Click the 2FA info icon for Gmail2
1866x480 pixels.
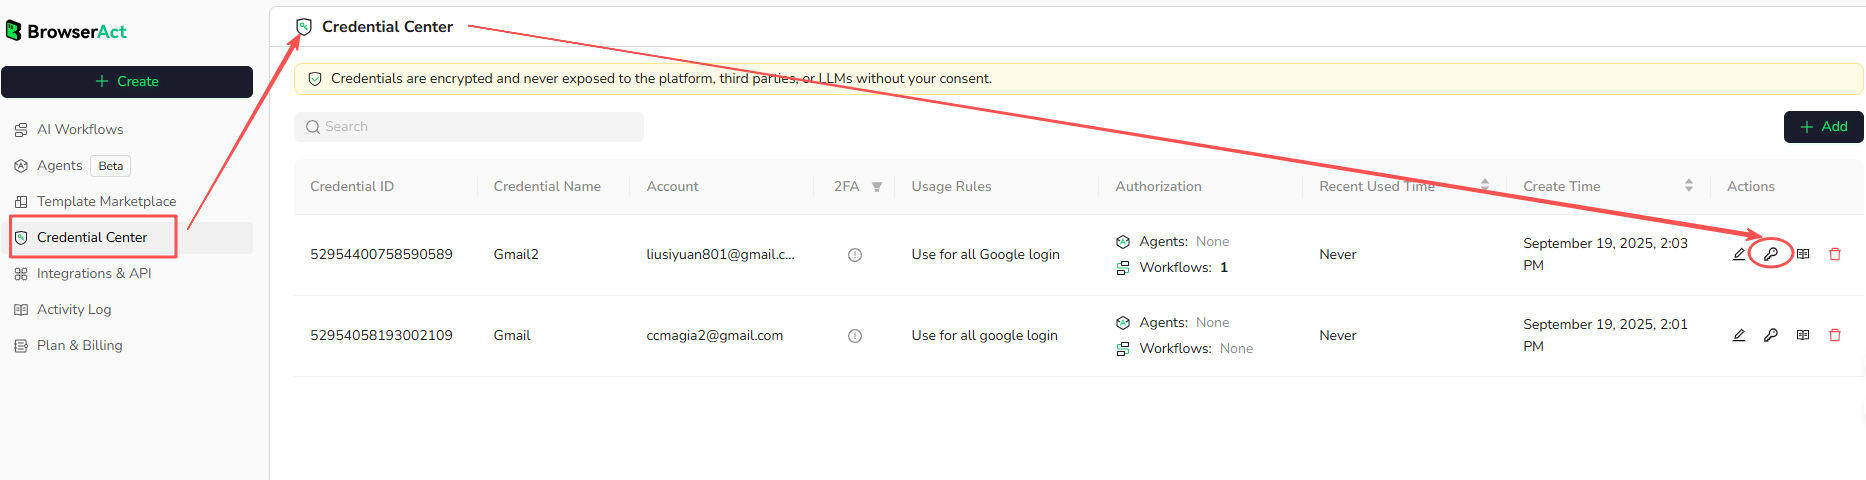point(855,255)
